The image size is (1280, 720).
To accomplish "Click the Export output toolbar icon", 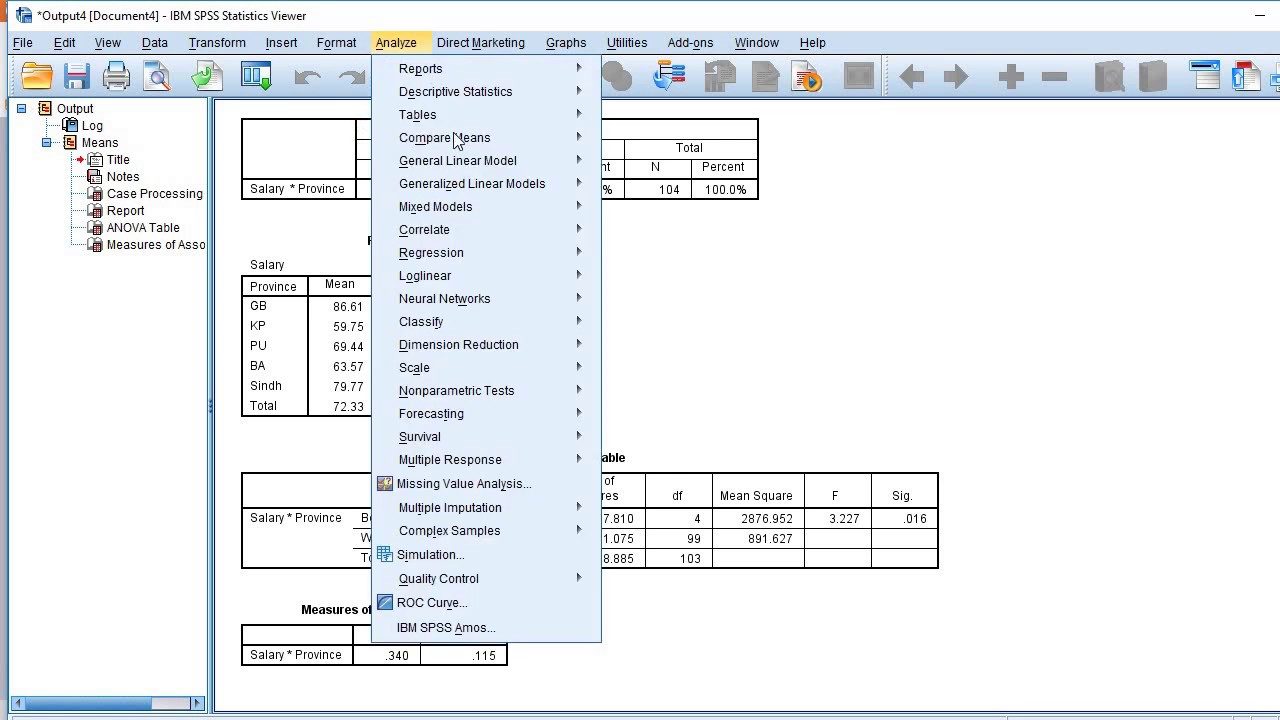I will point(207,76).
